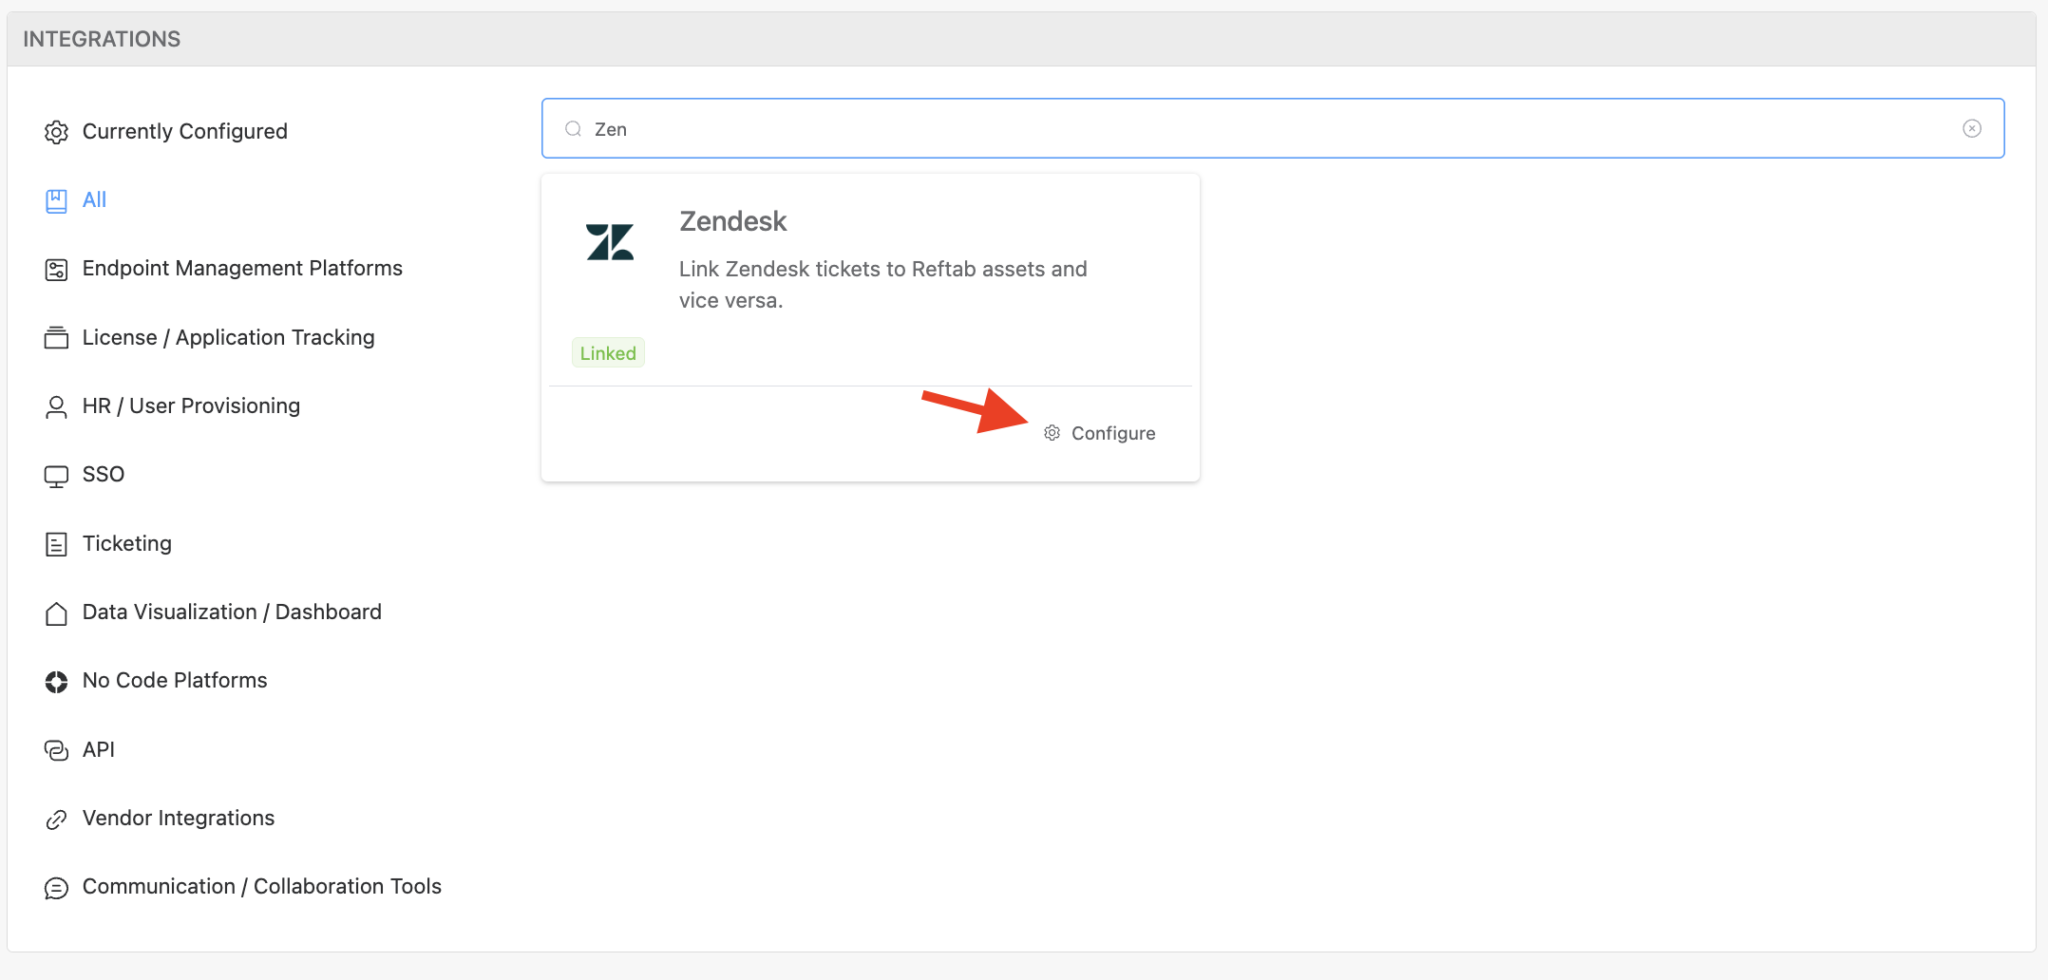Clear the search field with the X icon

tap(1971, 128)
